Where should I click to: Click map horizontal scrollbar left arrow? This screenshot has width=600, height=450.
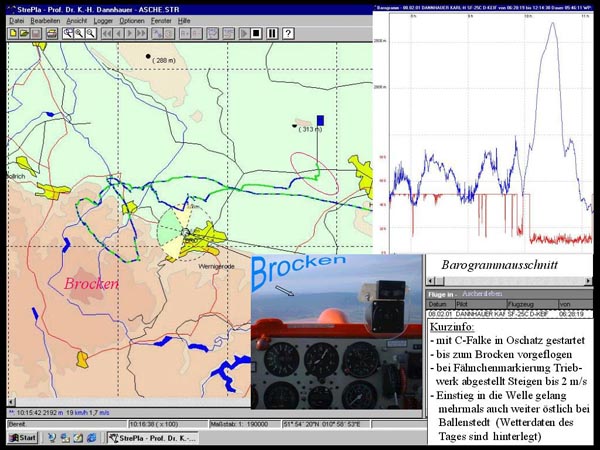[x=11, y=402]
